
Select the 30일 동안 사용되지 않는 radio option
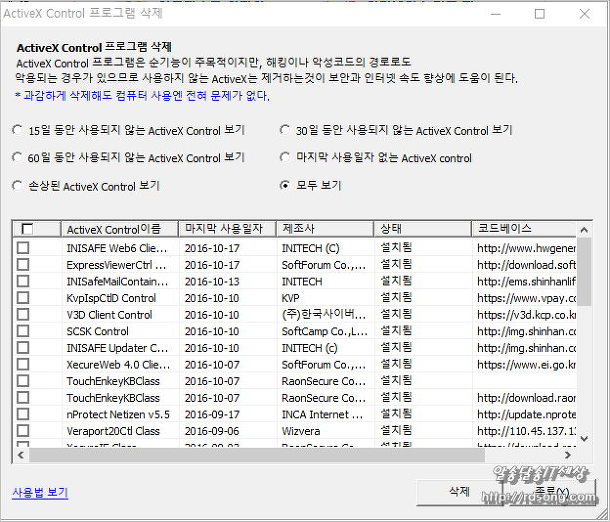click(x=286, y=130)
